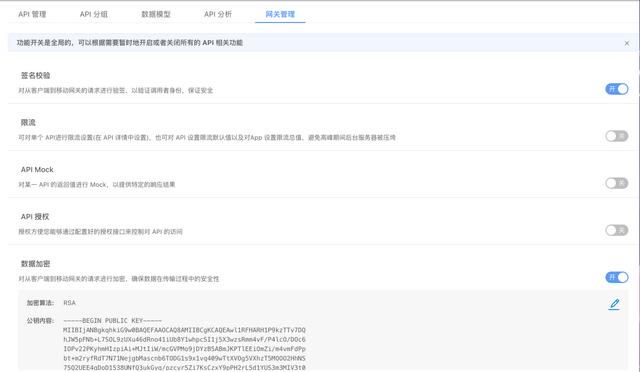Click the key line starting with MIIBIjANBgkqhkiG9w0BAQEFAAOCAQ8A

(184, 330)
